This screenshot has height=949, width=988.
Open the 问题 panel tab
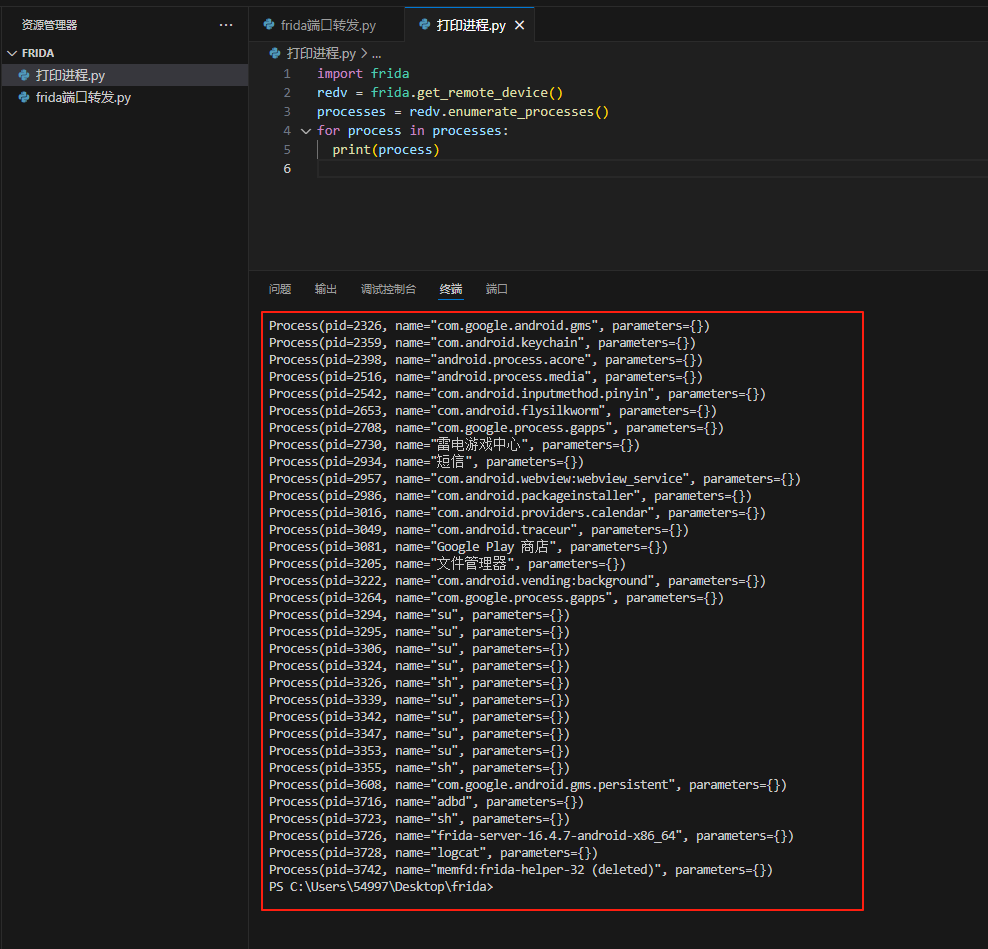[x=280, y=289]
